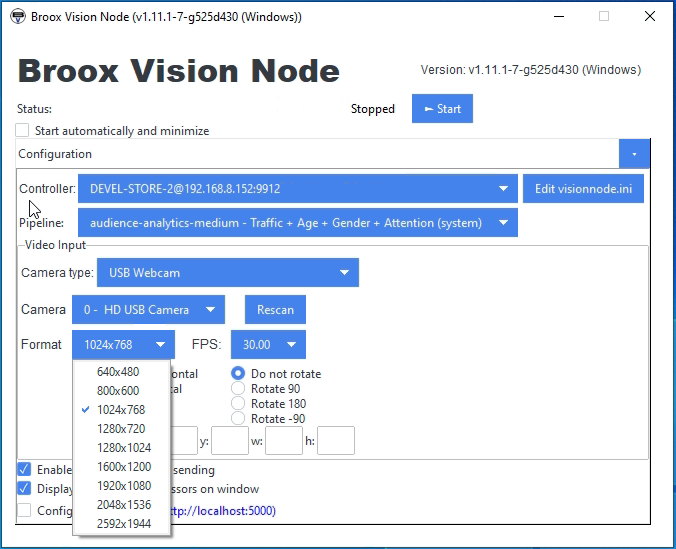The height and width of the screenshot is (549, 676).
Task: Open the Camera type dropdown
Action: [228, 273]
